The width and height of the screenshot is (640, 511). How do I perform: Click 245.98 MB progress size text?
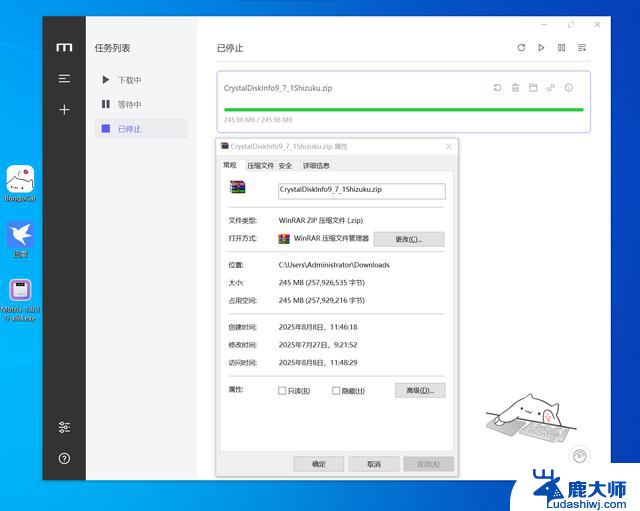coord(258,120)
